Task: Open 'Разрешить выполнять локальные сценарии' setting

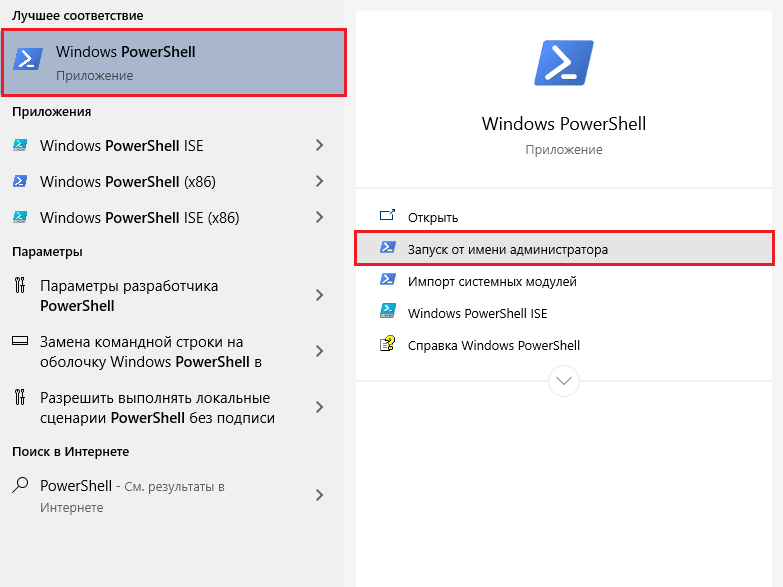Action: click(x=172, y=407)
